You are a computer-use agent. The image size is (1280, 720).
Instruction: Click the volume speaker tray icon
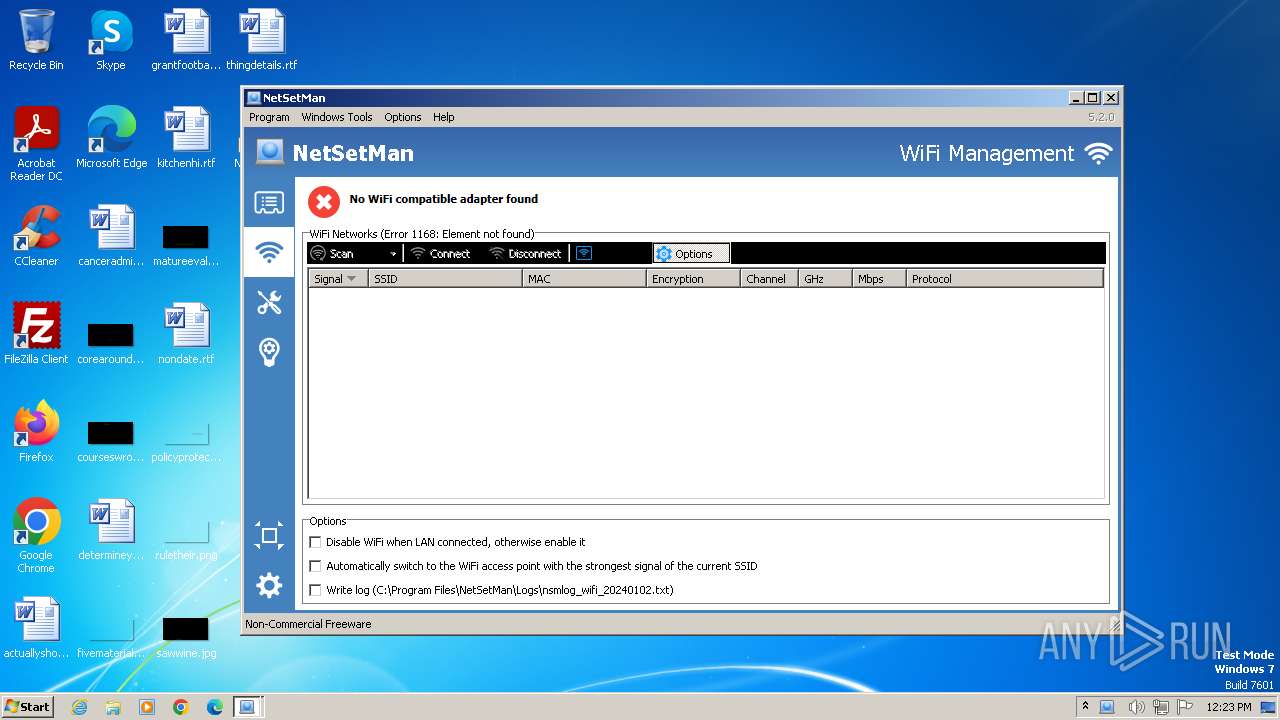(1136, 707)
